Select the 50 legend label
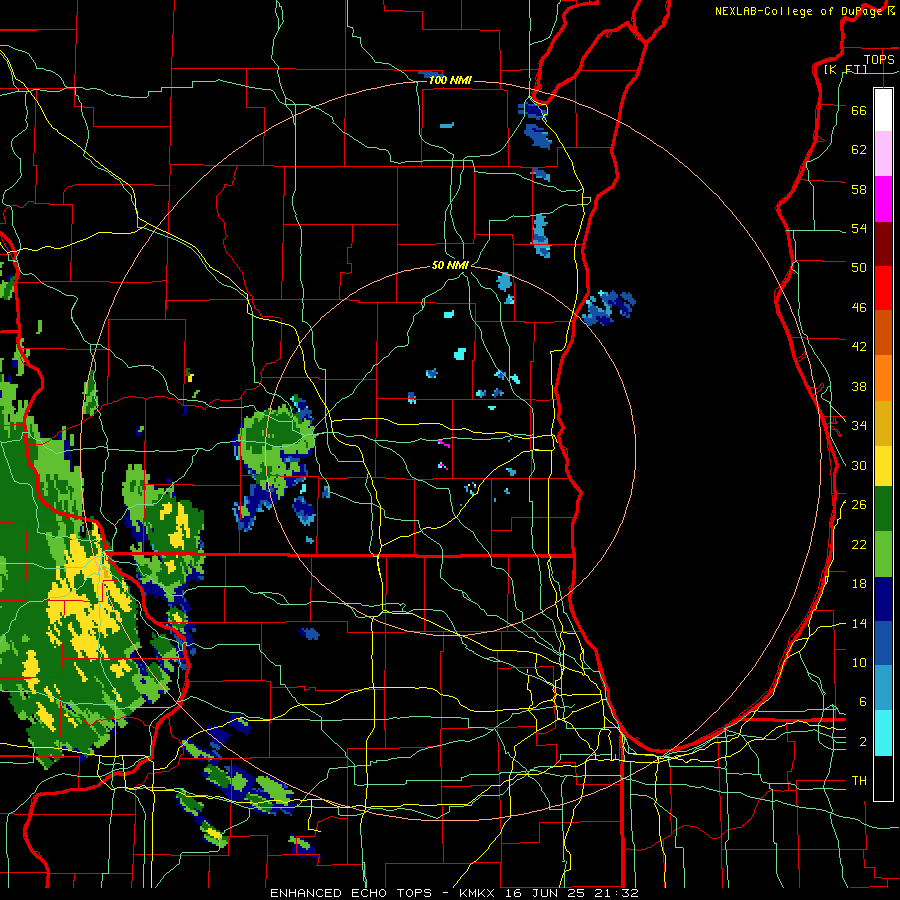The height and width of the screenshot is (900, 900). click(x=859, y=267)
